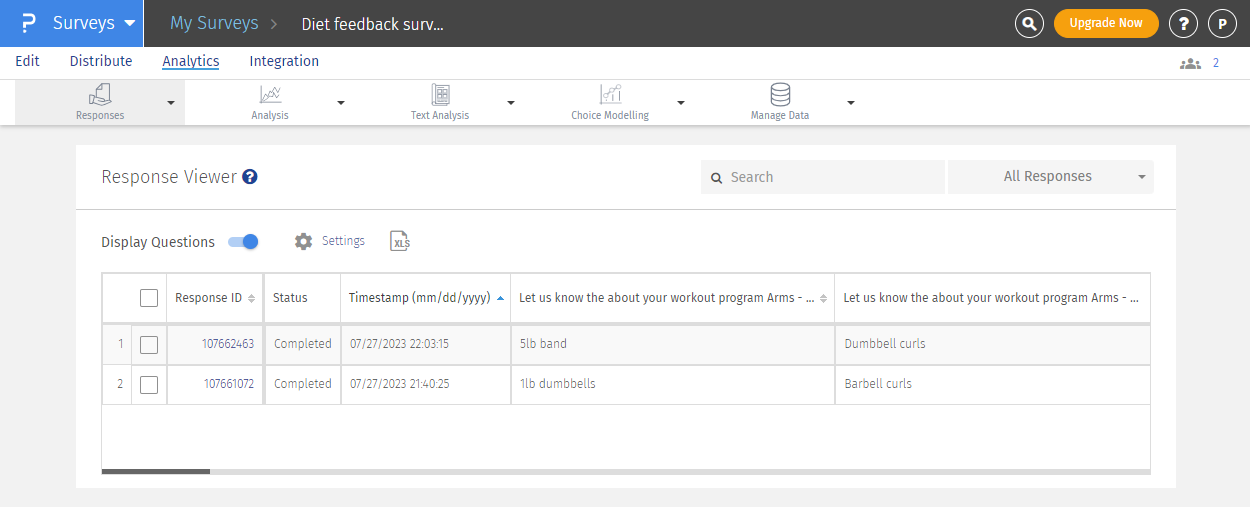Screen dimensions: 1250x507
Task: Click the horizontal scrollbar under the table
Action: point(156,471)
